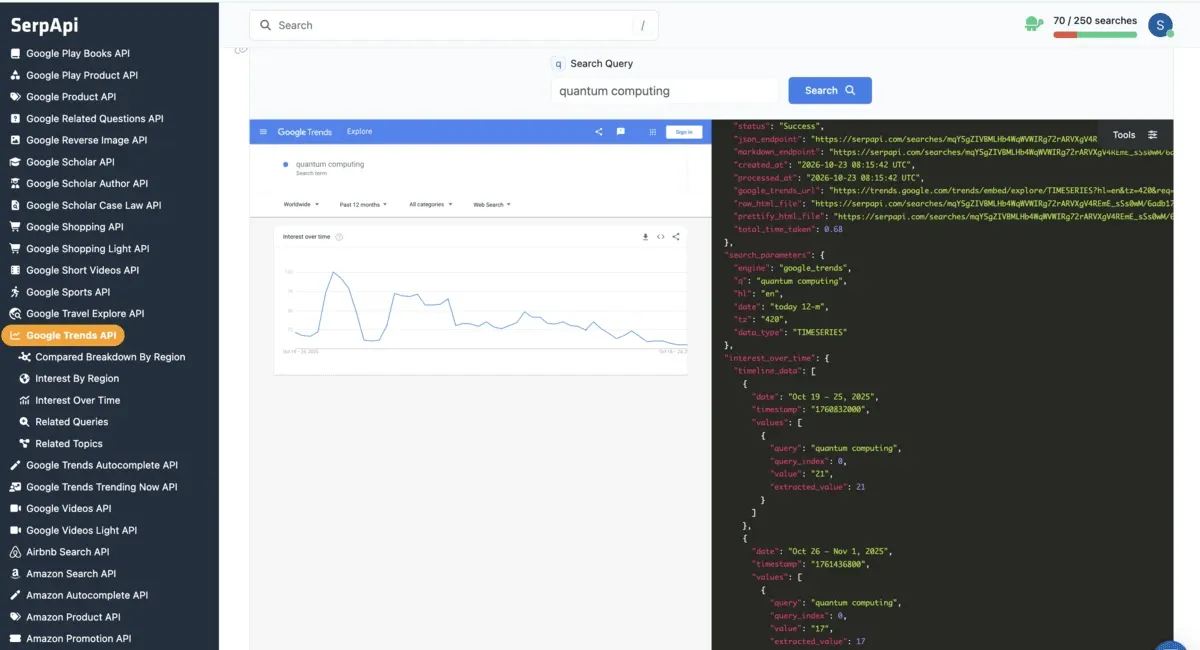Click Google Trends Trending Now API icon

[15, 487]
